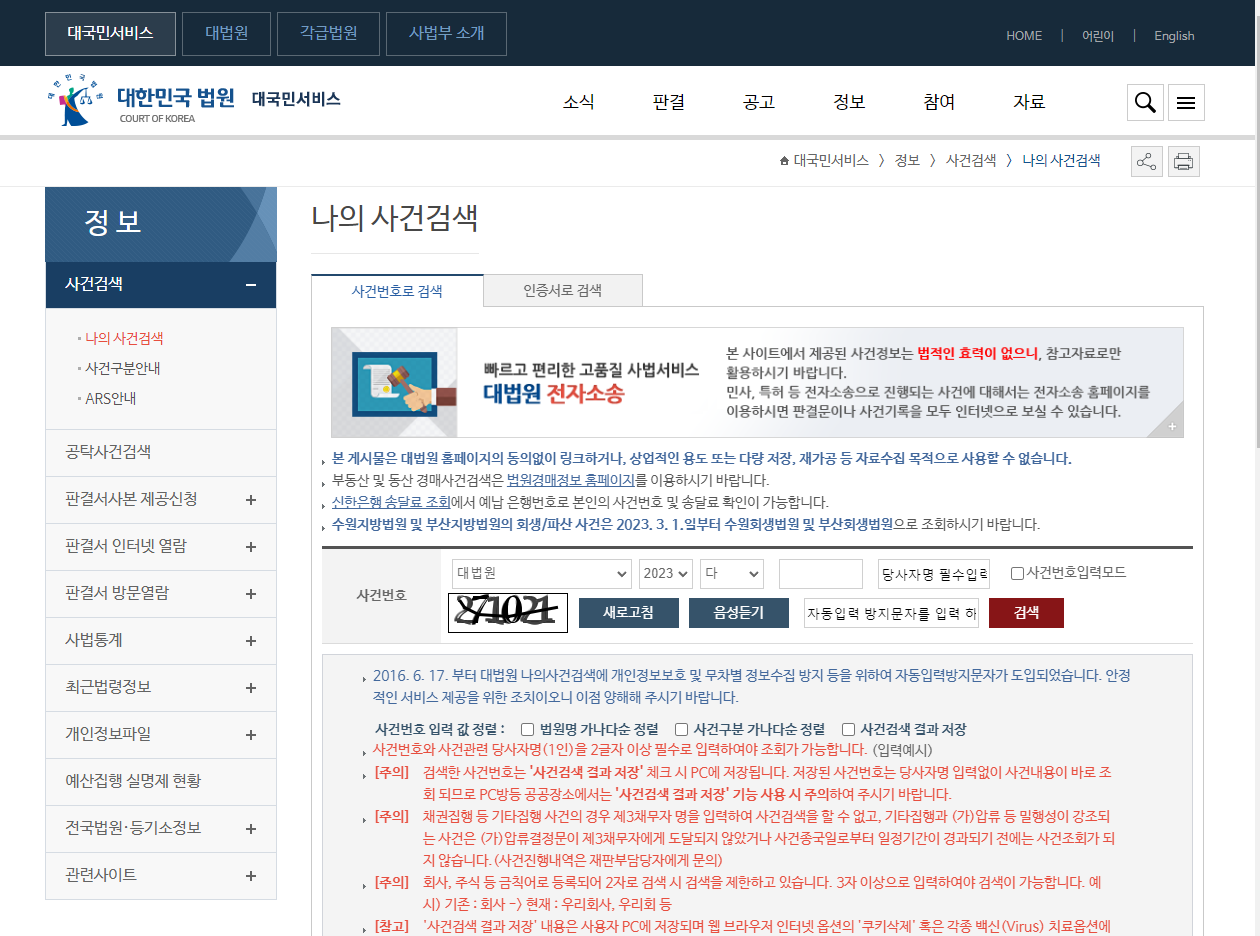Viewport: 1260px width, 936px height.
Task: Click the home icon in the breadcrumb trail
Action: (783, 160)
